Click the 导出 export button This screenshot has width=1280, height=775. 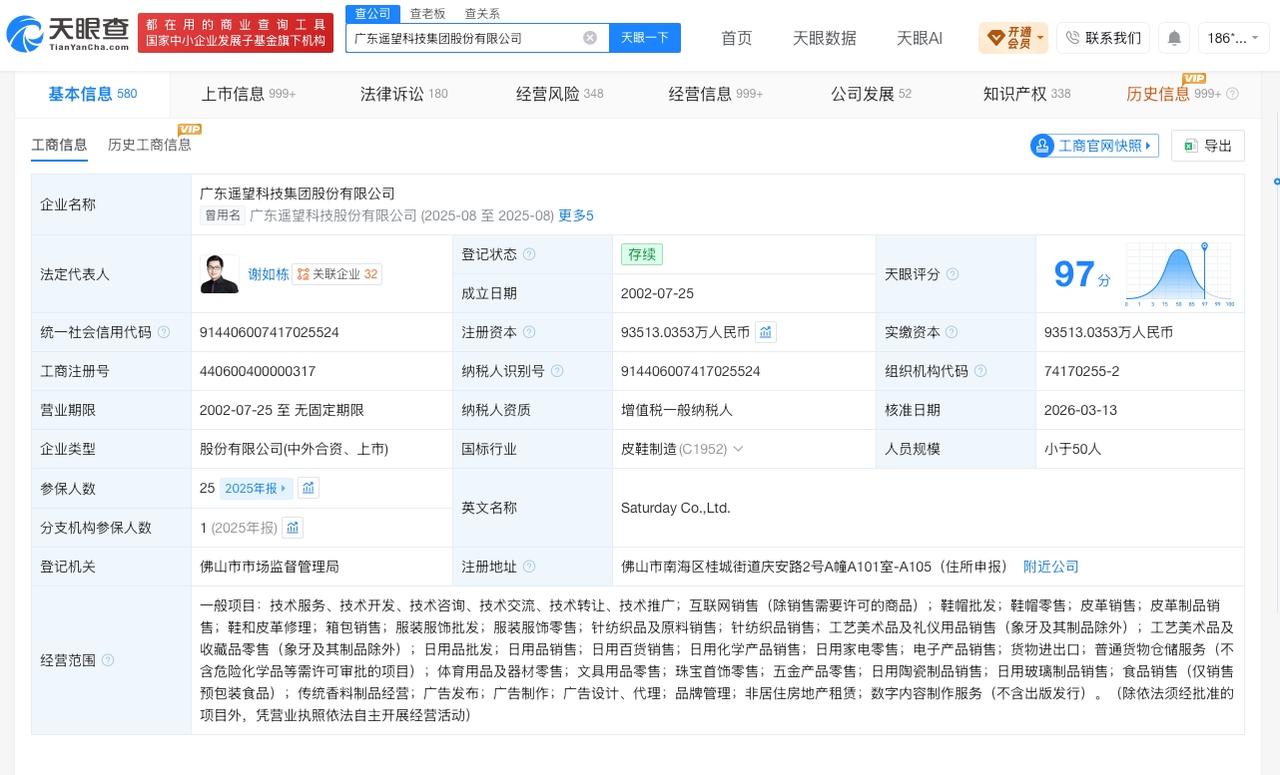1208,146
